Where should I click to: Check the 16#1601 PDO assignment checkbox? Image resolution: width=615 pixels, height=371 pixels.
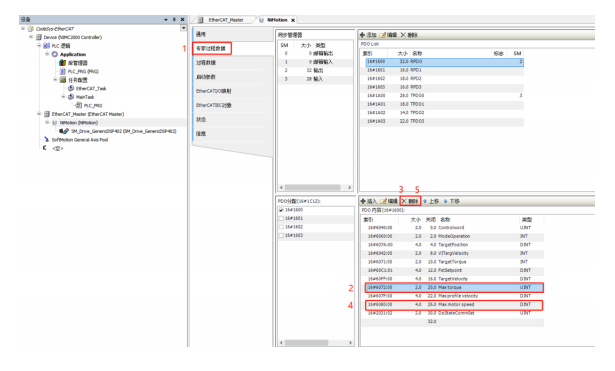click(281, 218)
